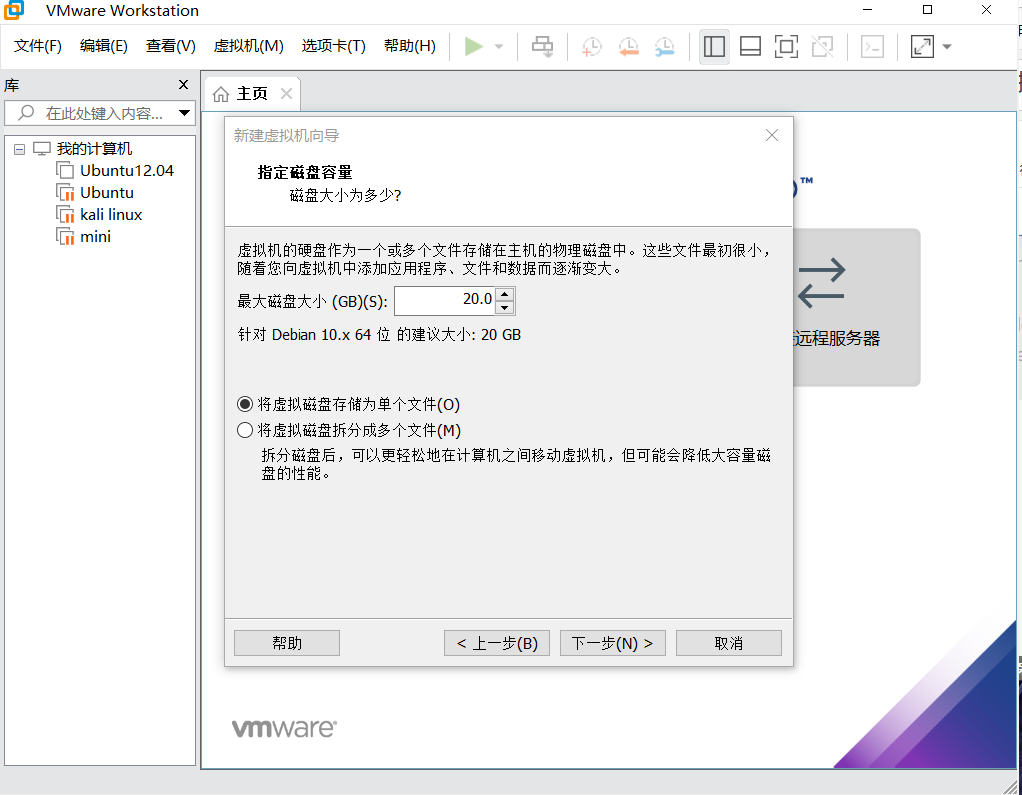1022x795 pixels.
Task: Click the home icon on 主页 tab
Action: click(x=221, y=94)
